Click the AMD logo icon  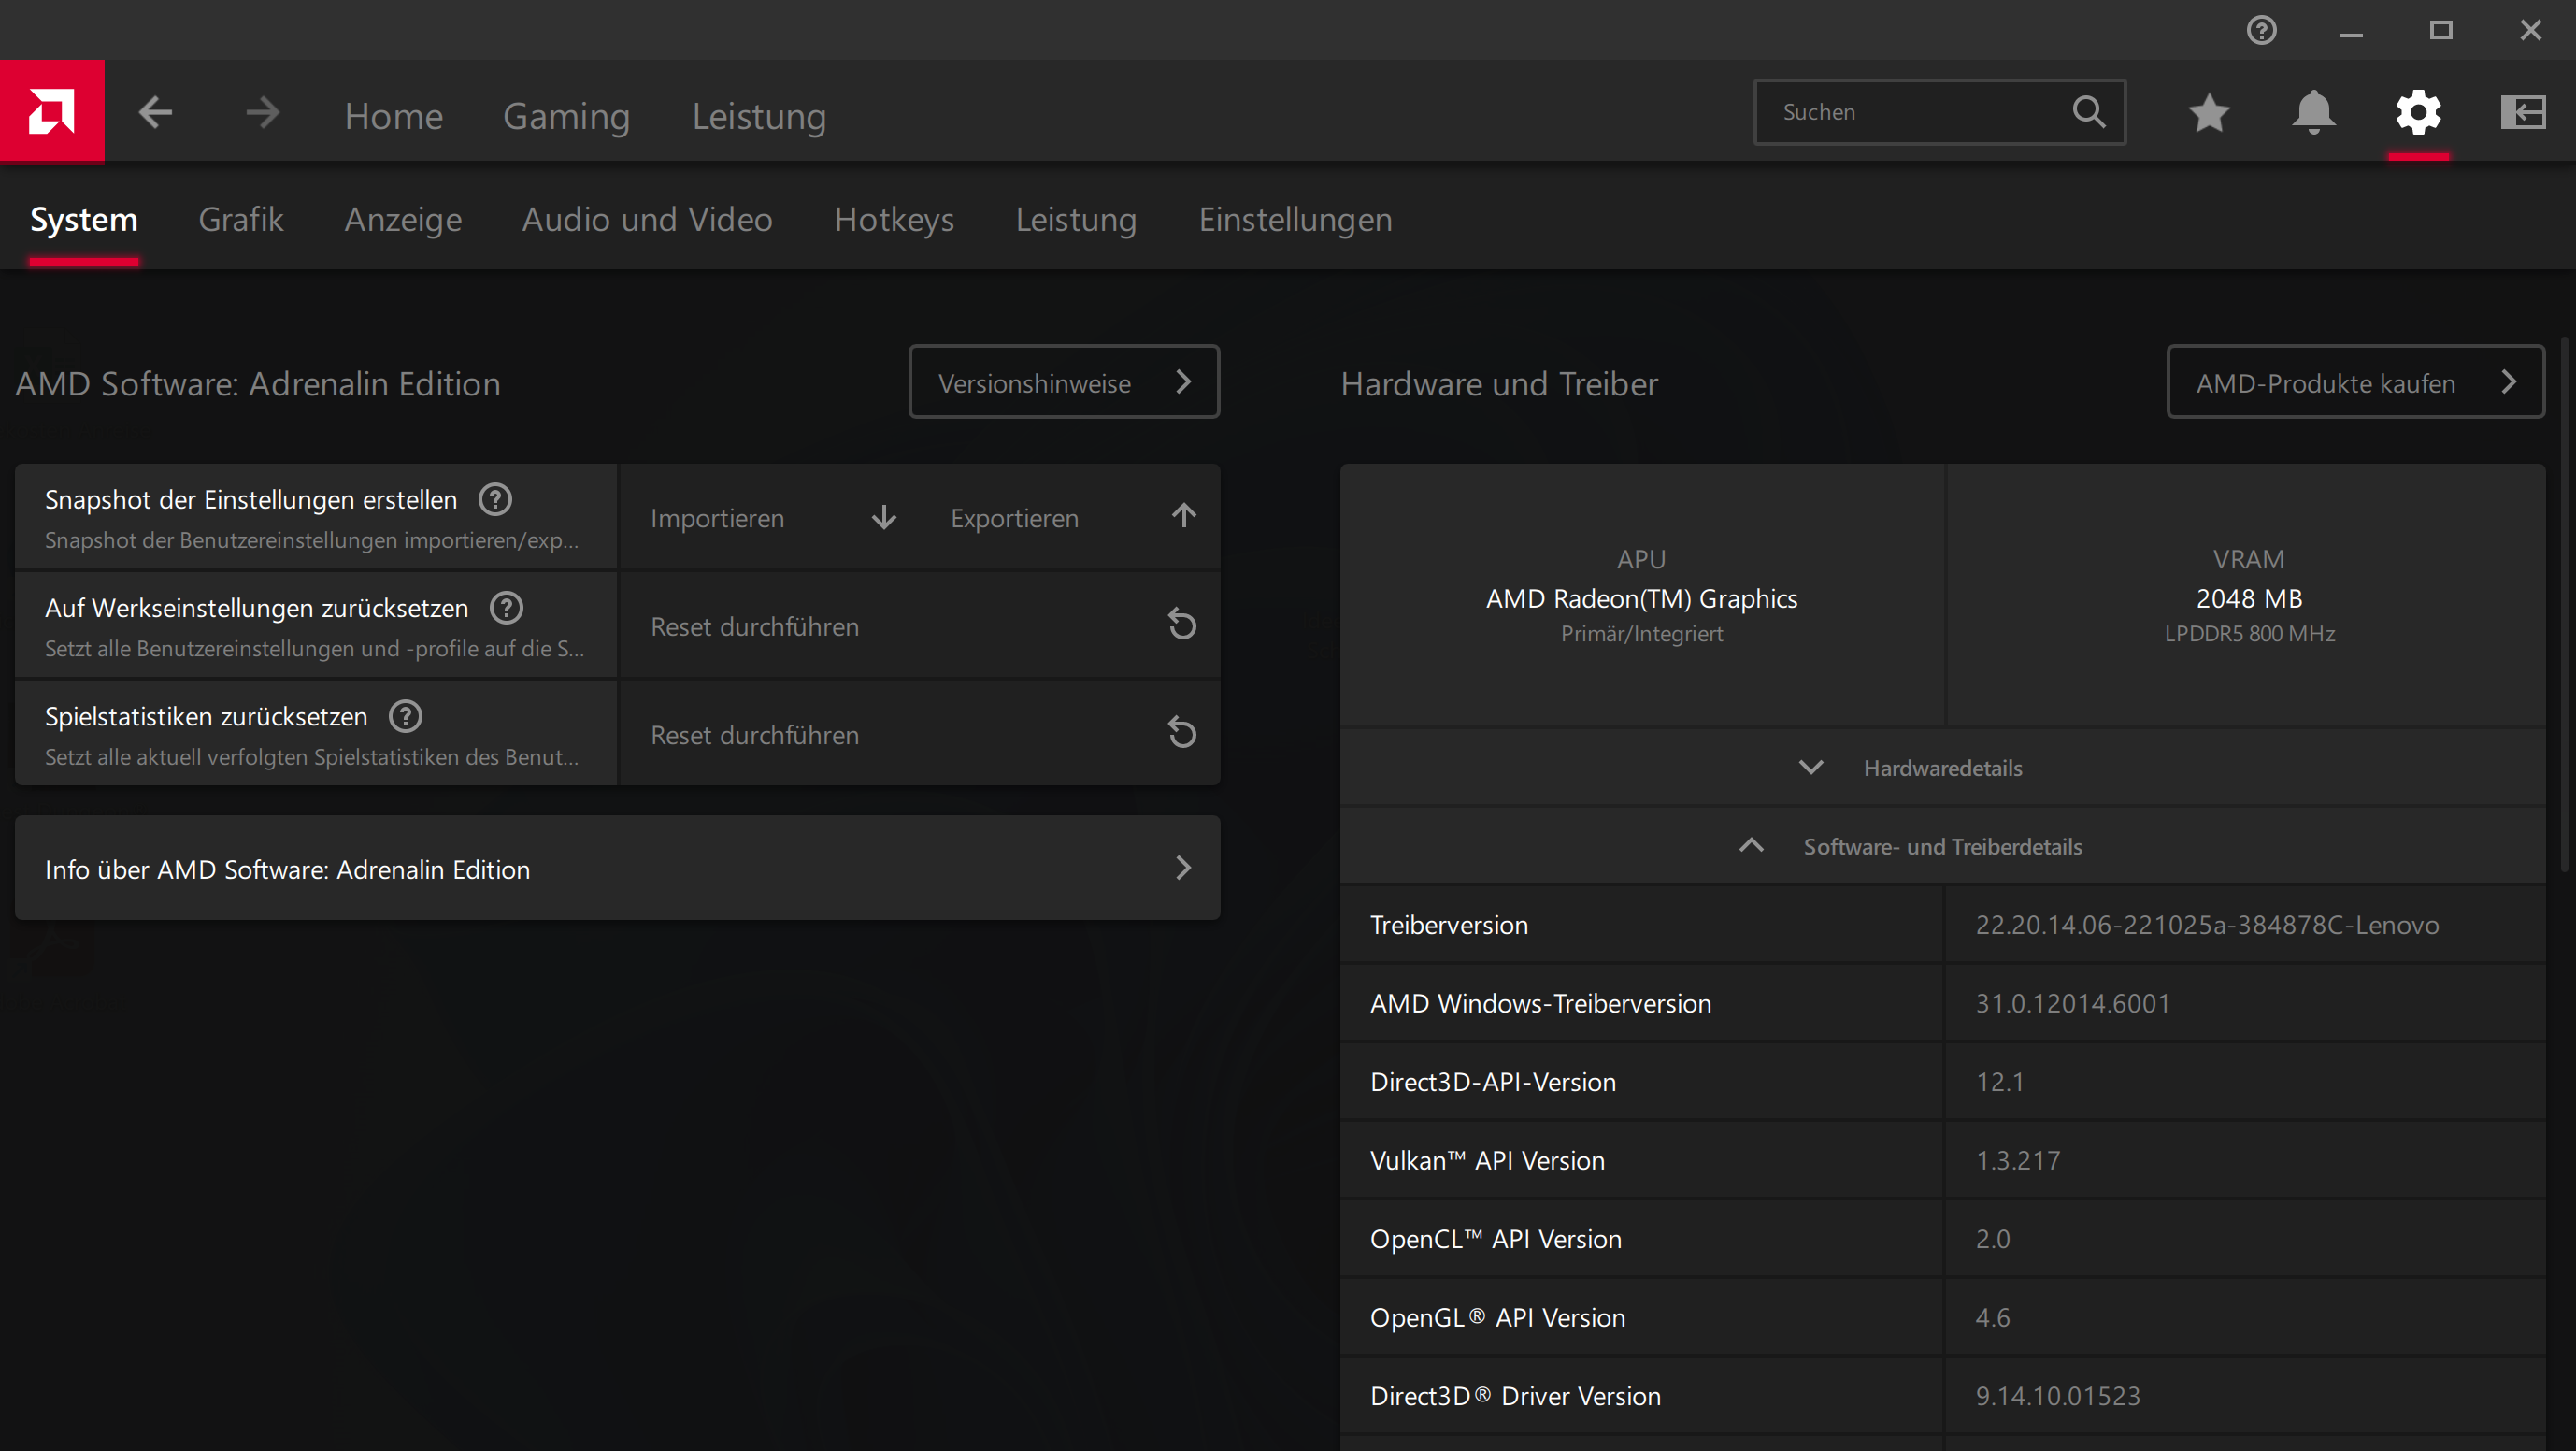(52, 111)
